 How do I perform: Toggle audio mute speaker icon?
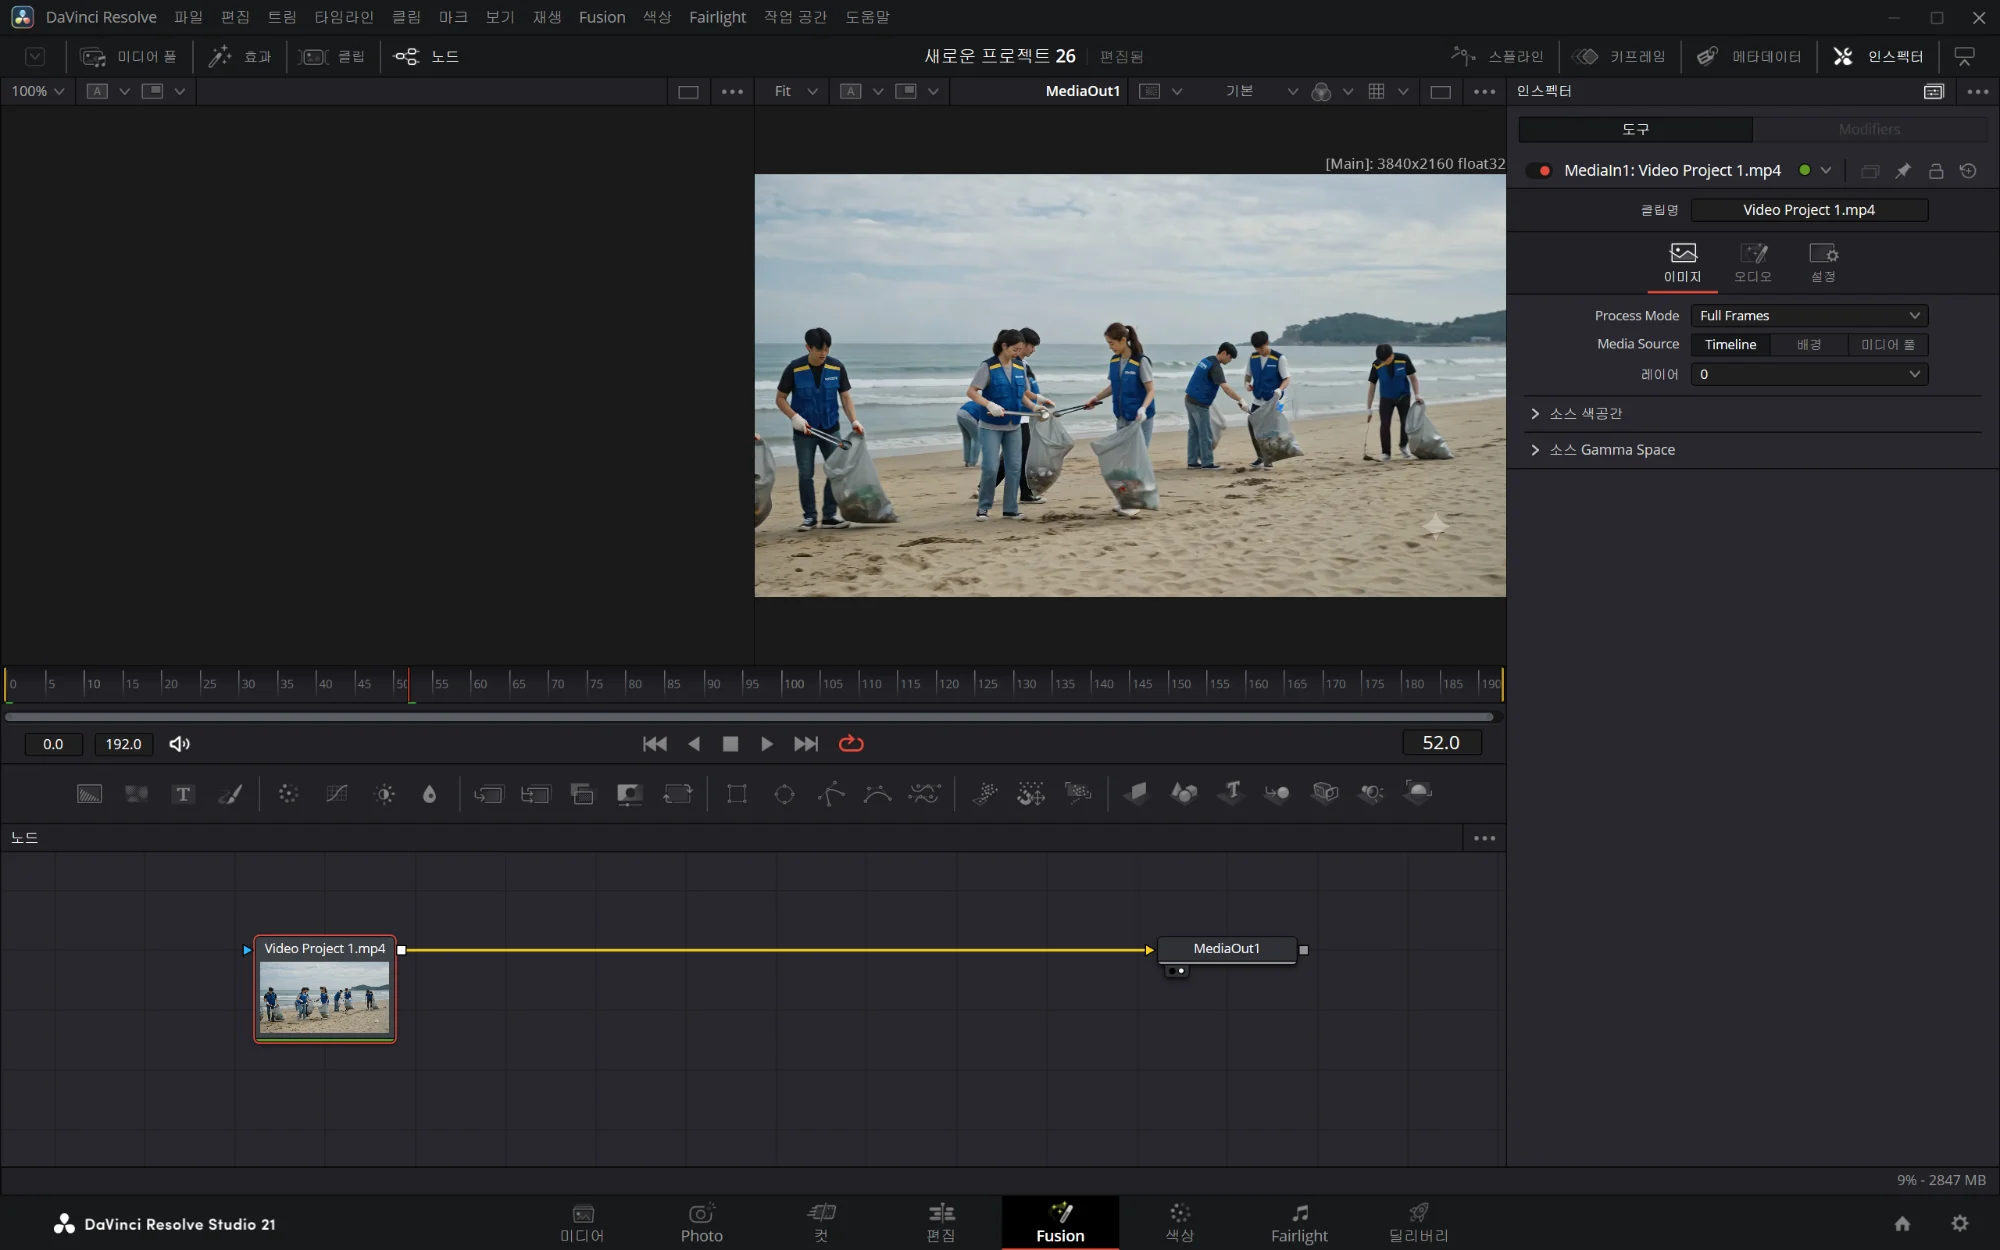pos(180,744)
